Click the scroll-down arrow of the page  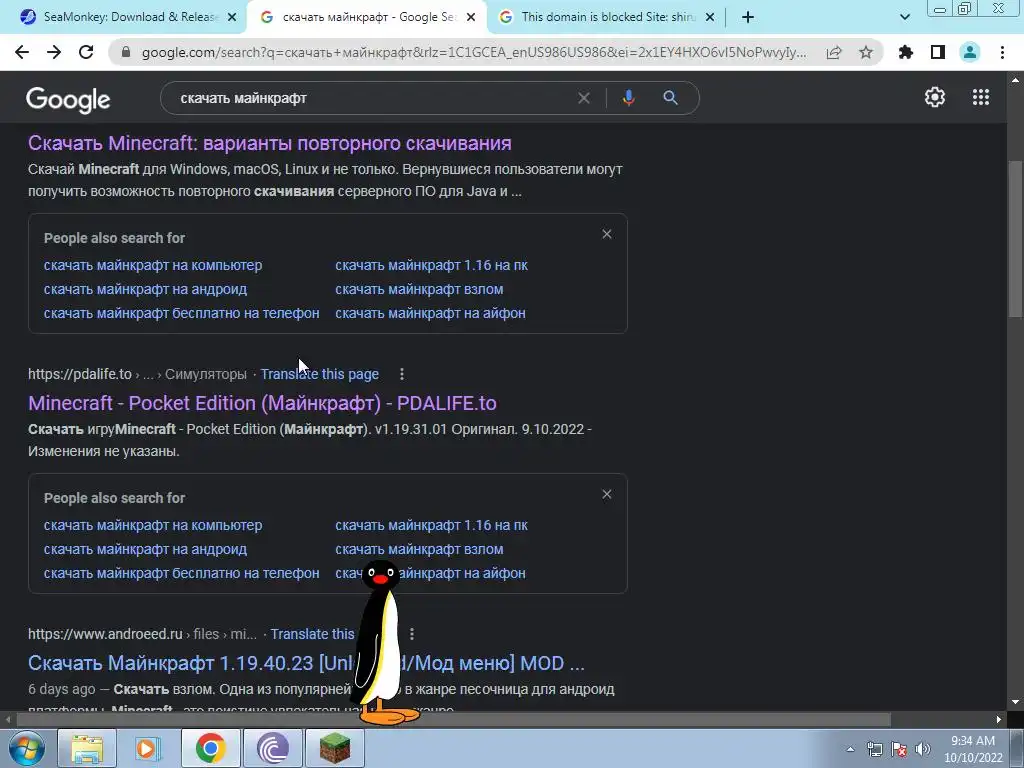click(1015, 702)
